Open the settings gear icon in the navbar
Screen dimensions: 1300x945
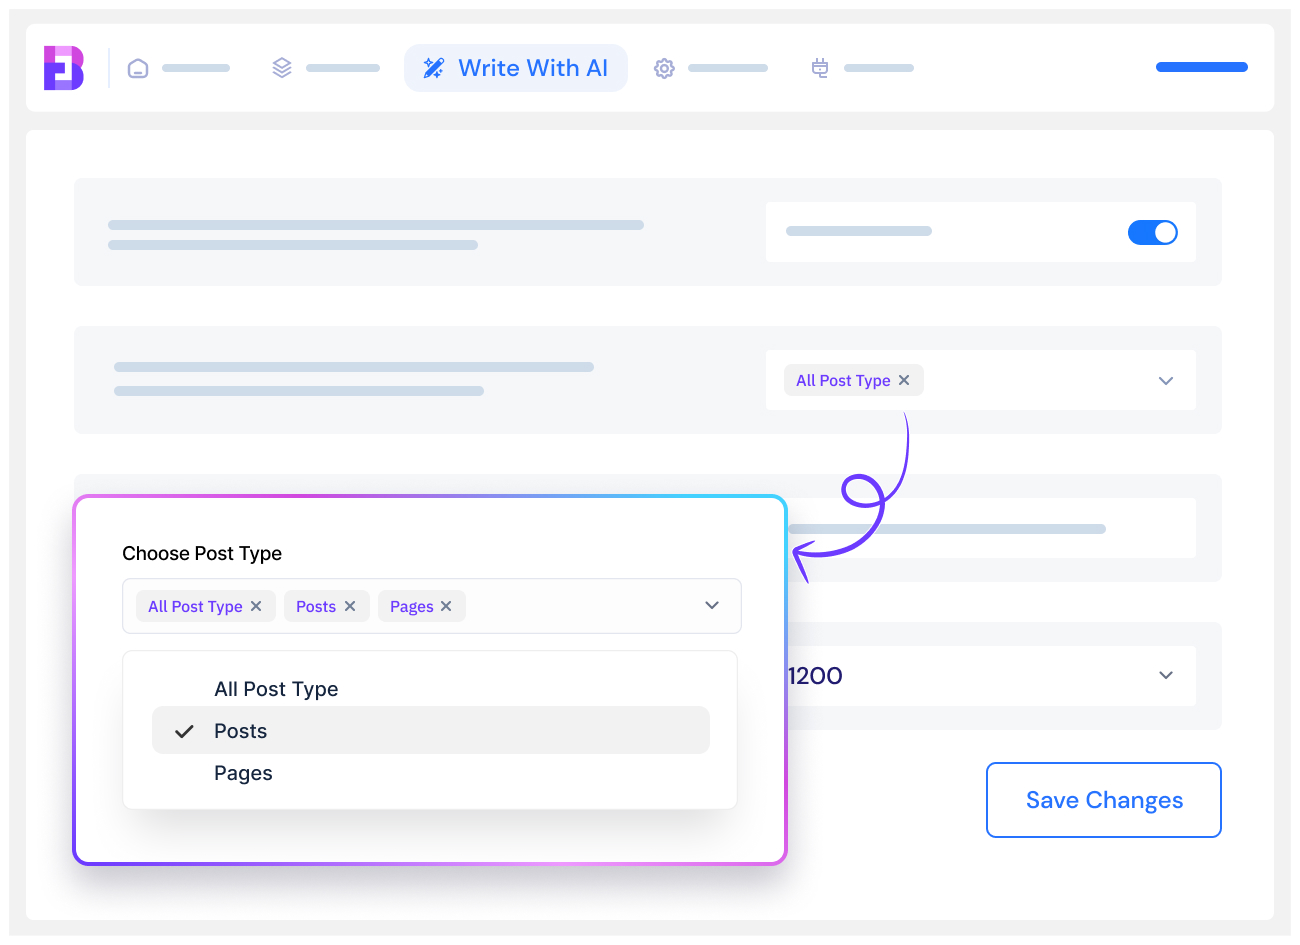pos(663,67)
